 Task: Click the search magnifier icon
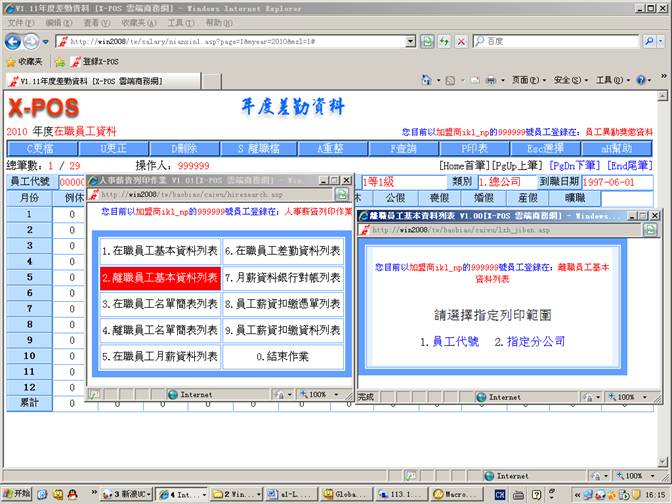649,41
